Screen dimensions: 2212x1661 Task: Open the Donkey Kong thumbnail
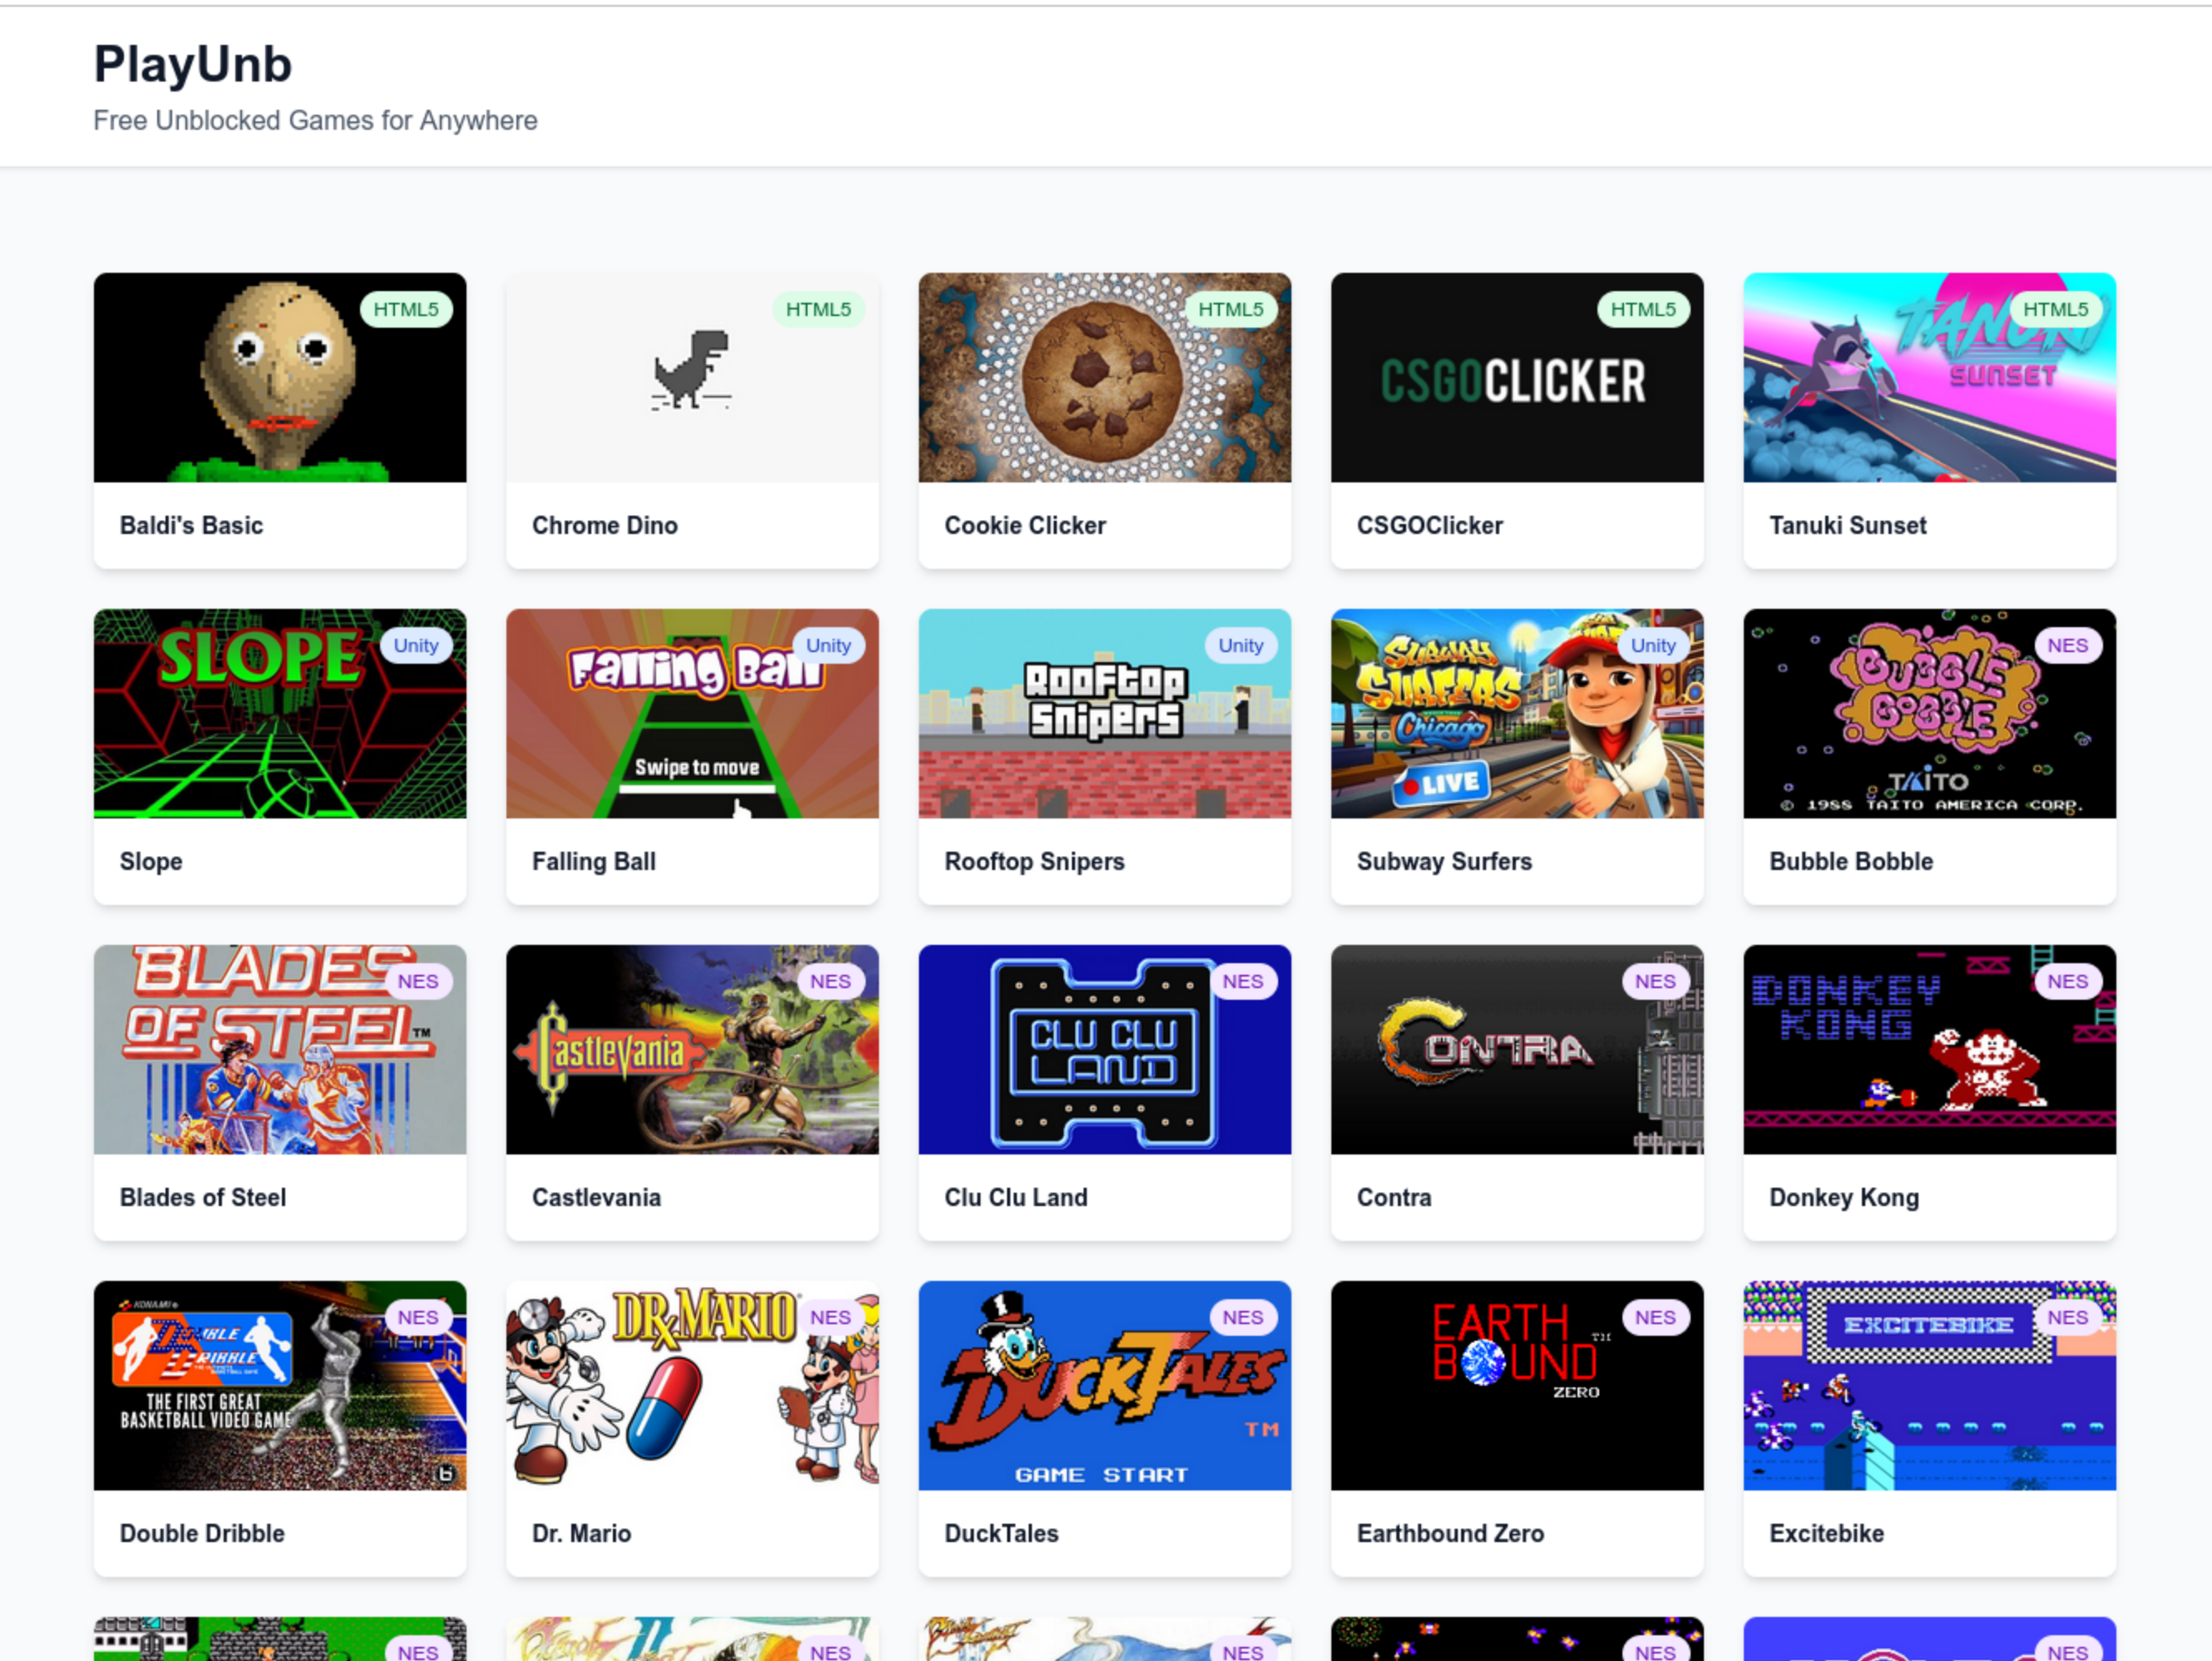tap(1930, 1049)
